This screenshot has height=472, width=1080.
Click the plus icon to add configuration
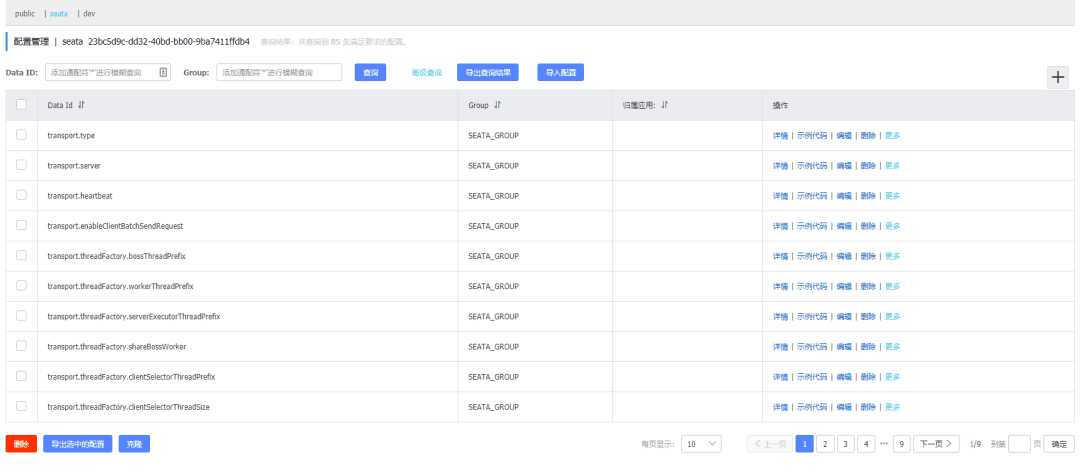[1057, 78]
